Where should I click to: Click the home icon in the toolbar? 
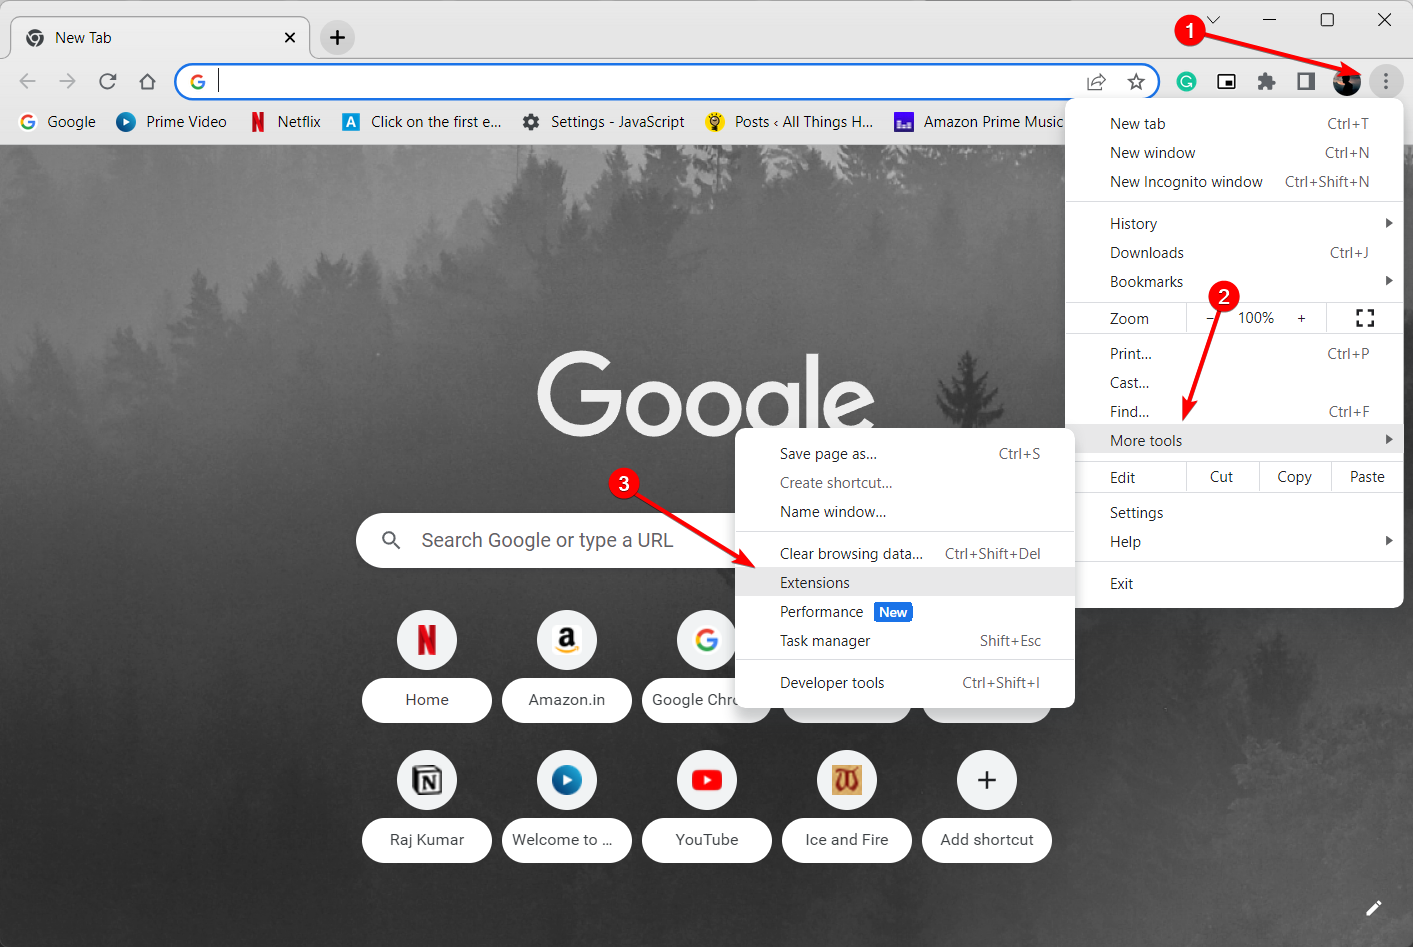(147, 81)
